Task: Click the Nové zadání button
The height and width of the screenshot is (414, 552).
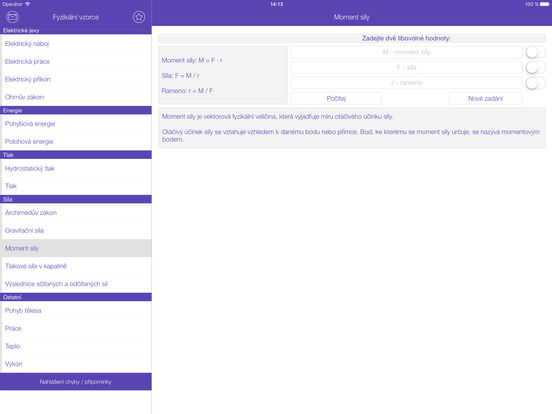Action: (485, 99)
